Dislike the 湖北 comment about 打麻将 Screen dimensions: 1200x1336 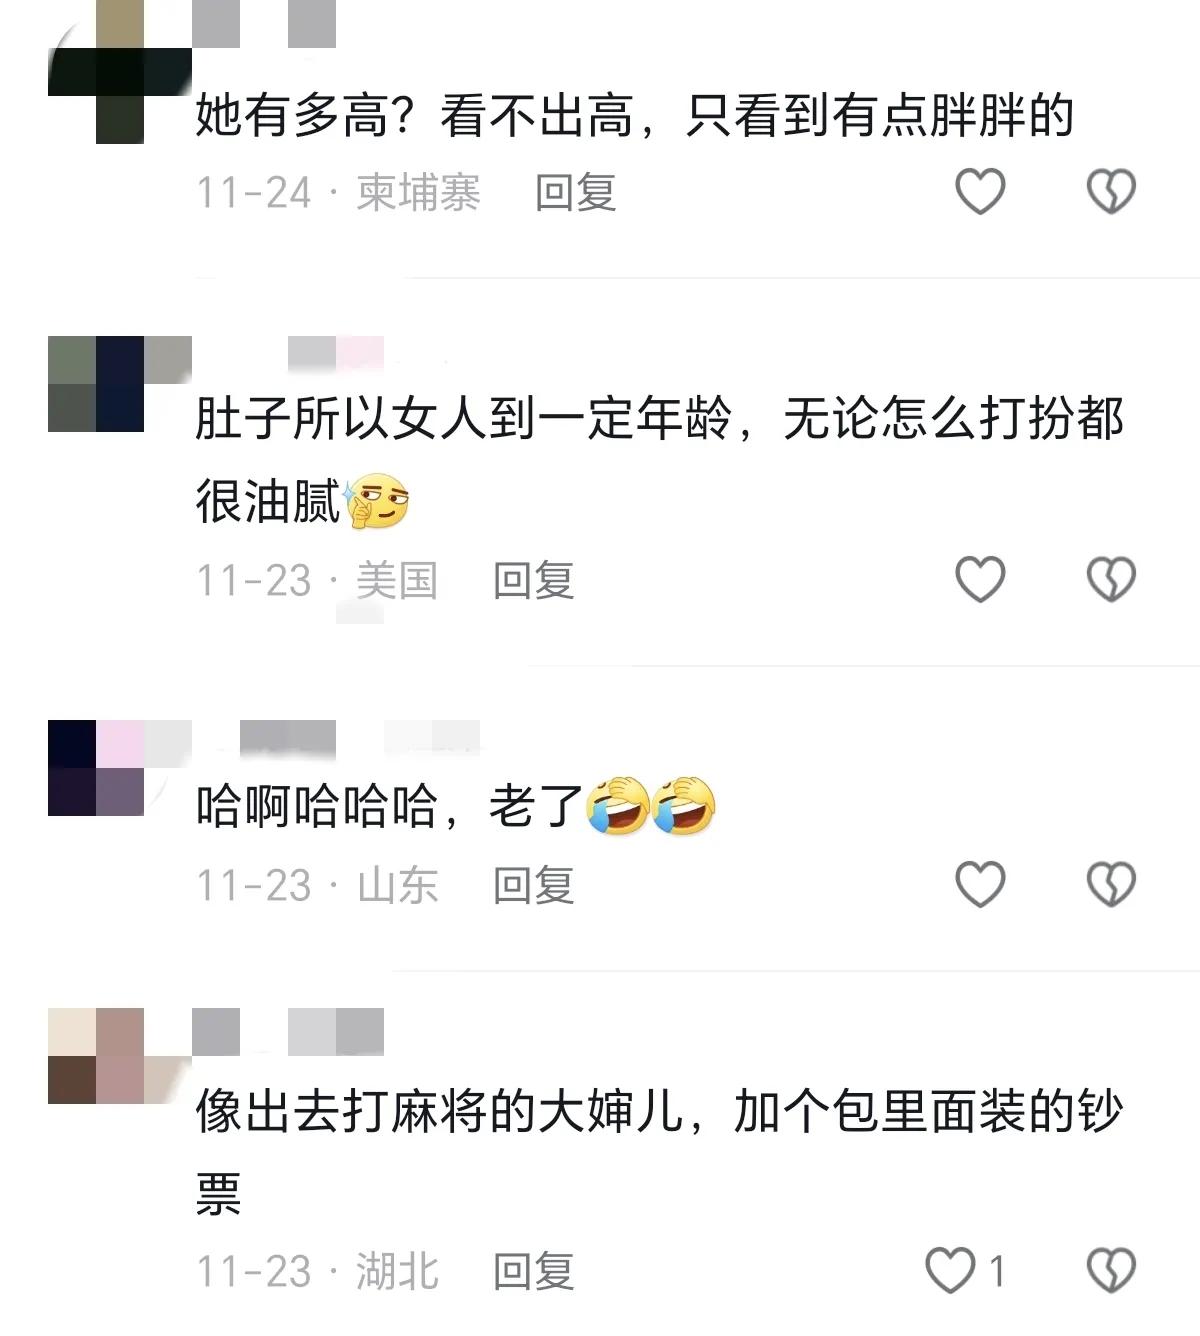point(1111,1271)
